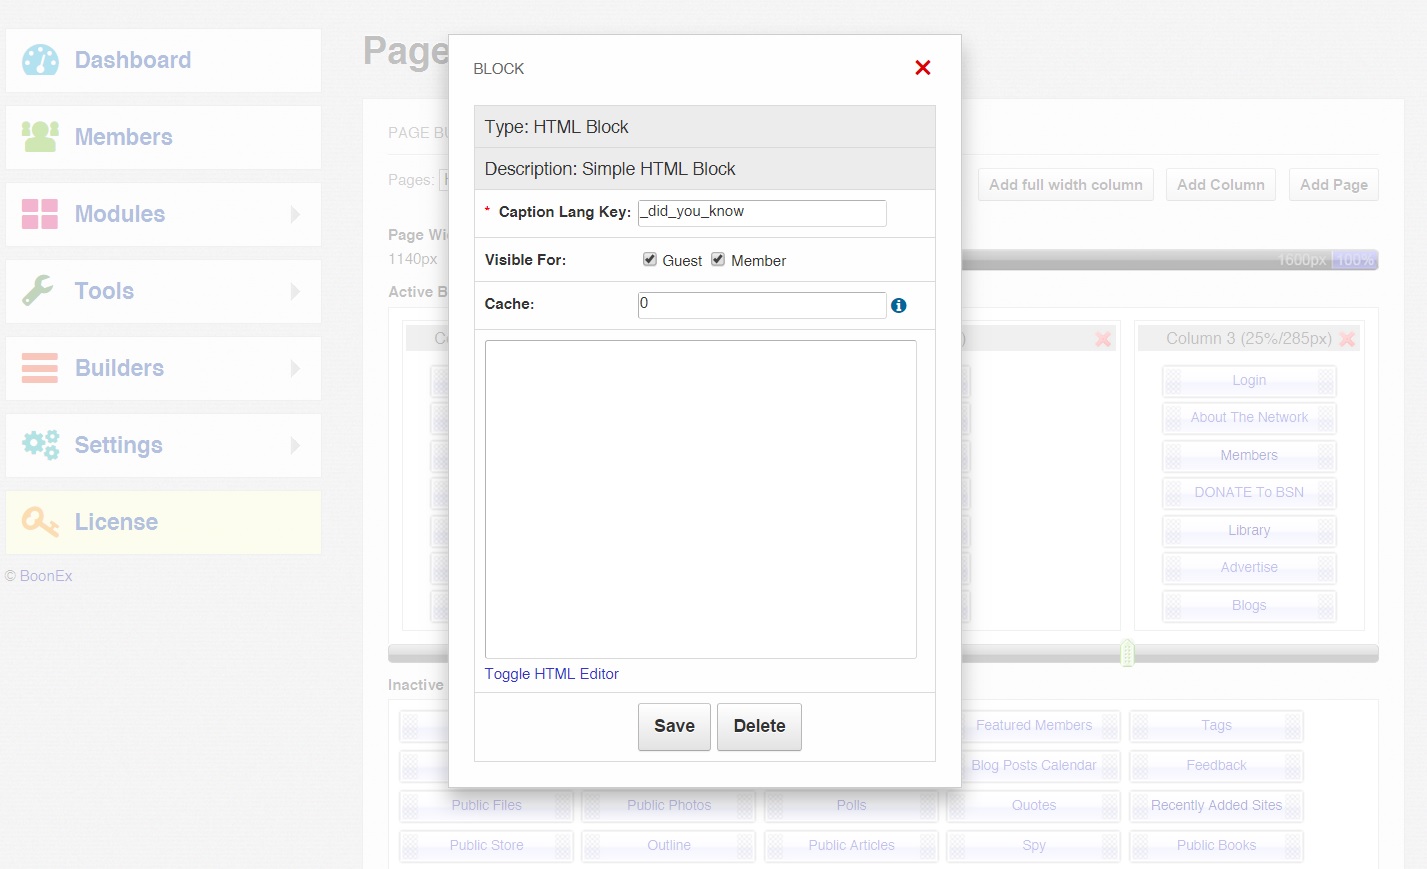
Task: Uncheck the Member visibility checkbox
Action: coord(718,260)
